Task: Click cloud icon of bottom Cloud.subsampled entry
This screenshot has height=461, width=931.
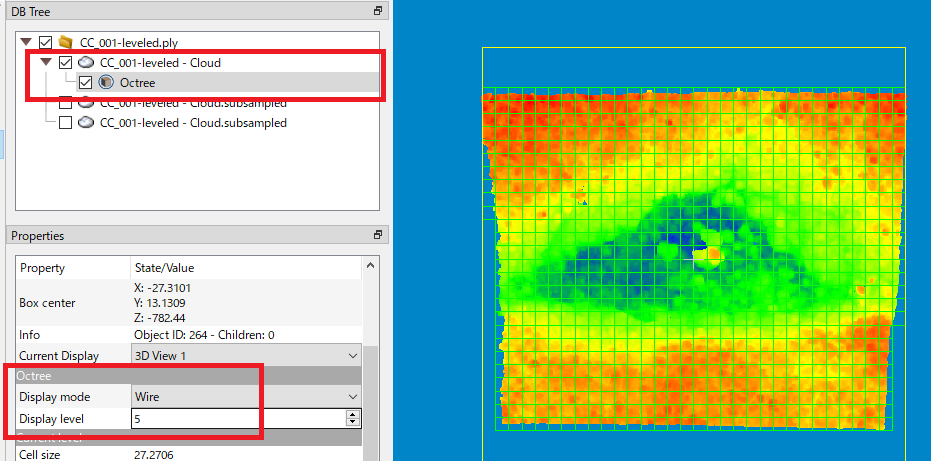Action: tap(87, 123)
